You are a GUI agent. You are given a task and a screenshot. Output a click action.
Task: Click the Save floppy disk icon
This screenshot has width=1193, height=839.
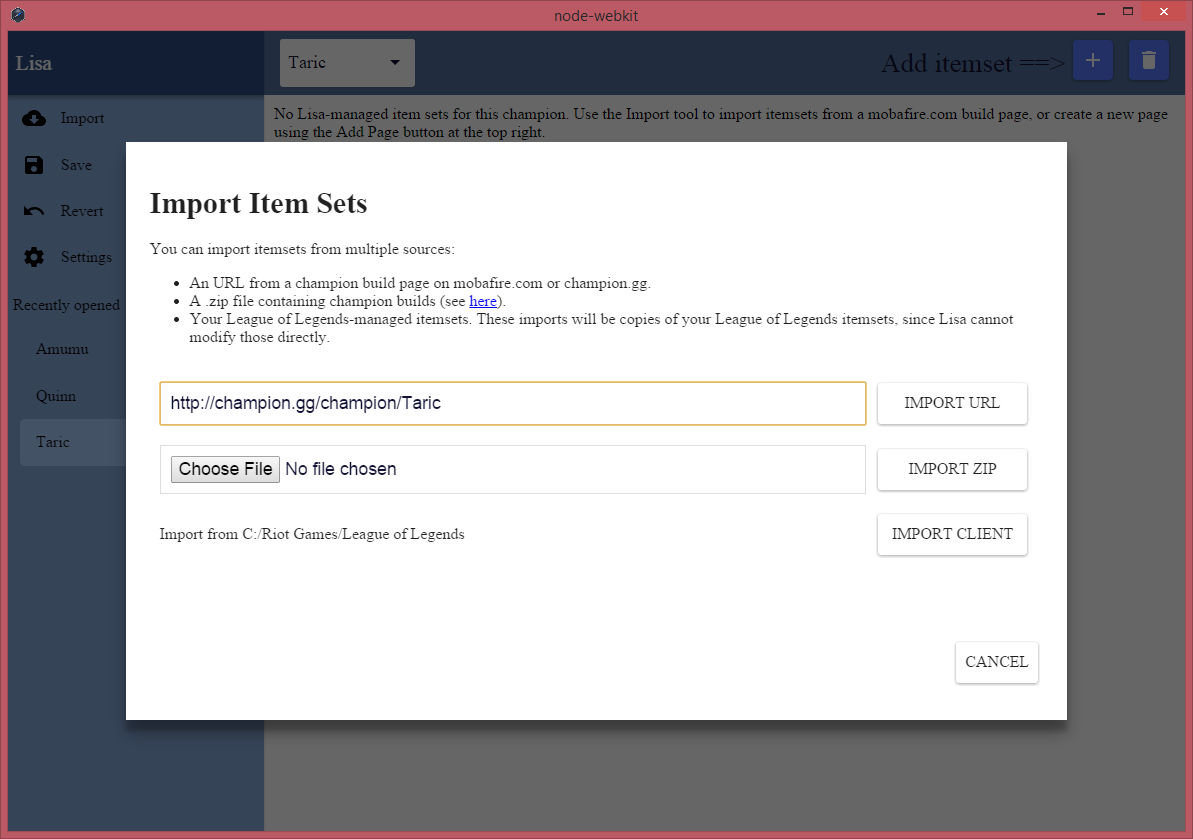click(x=33, y=165)
